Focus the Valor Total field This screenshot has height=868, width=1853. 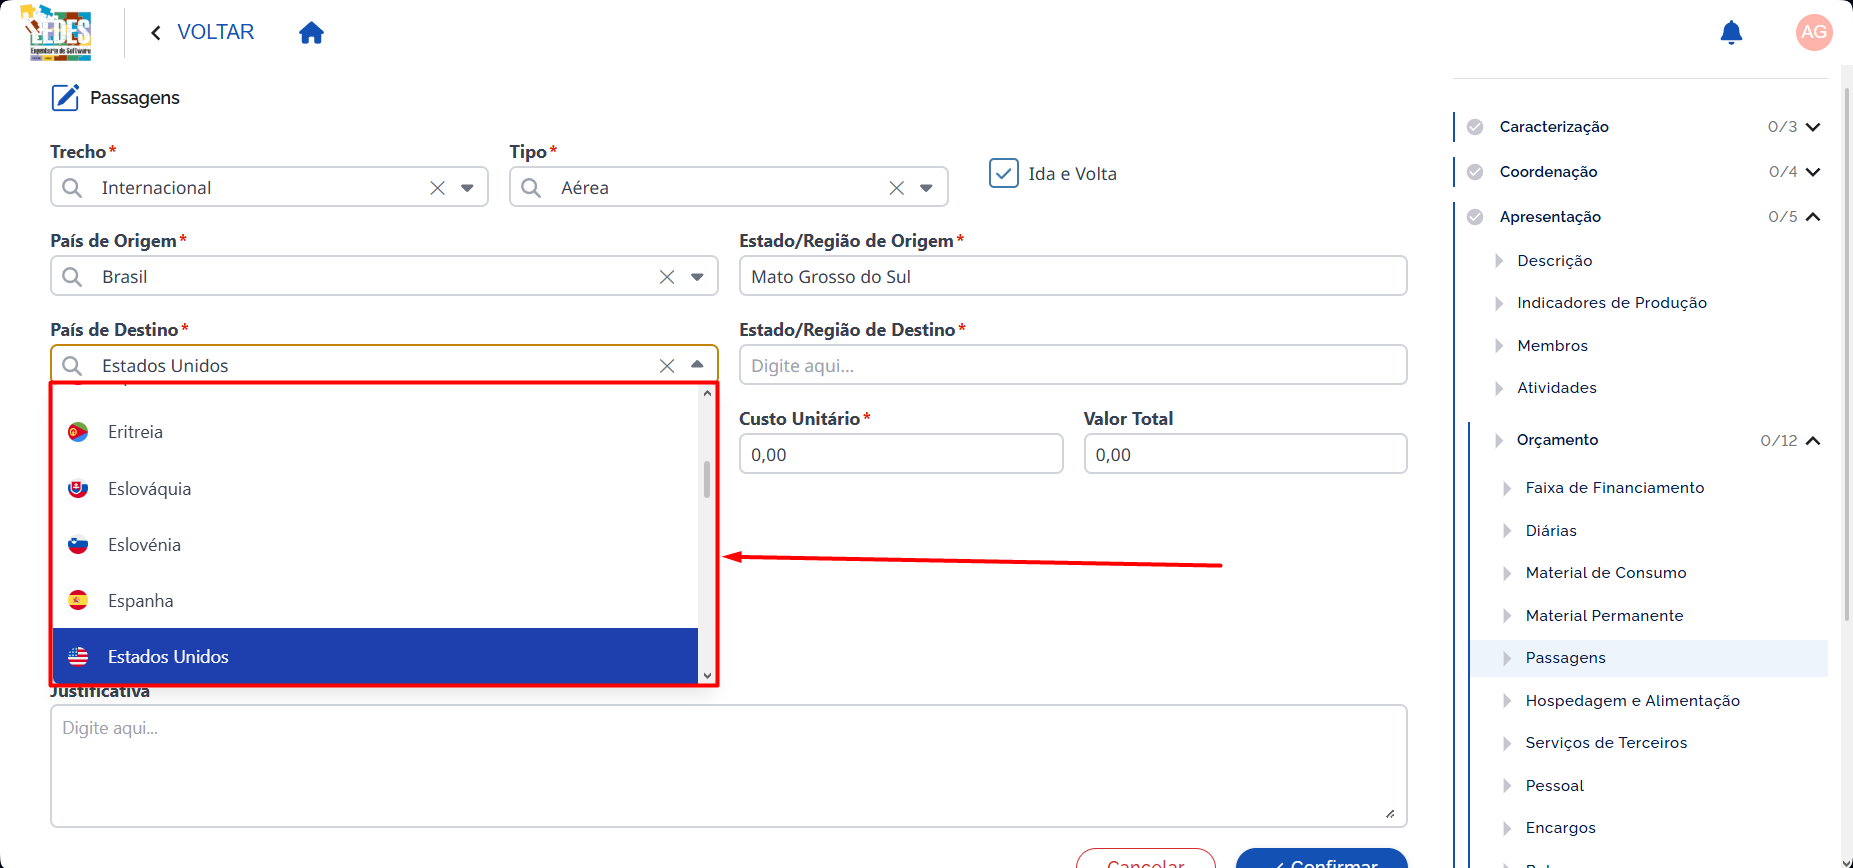(x=1245, y=454)
